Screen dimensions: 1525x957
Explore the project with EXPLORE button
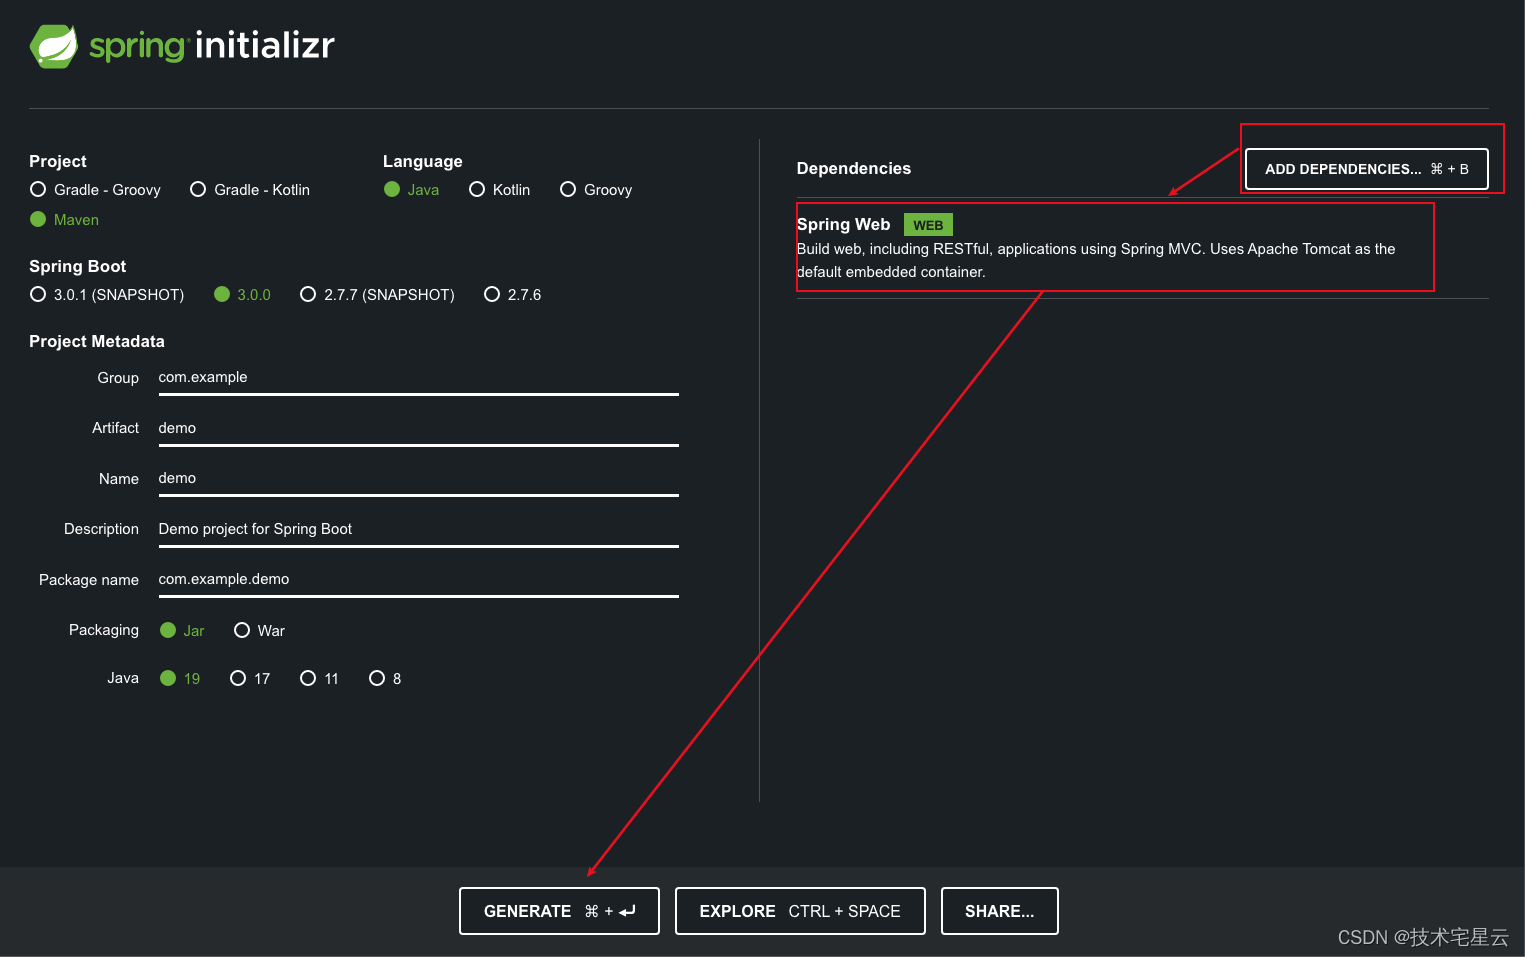click(800, 911)
